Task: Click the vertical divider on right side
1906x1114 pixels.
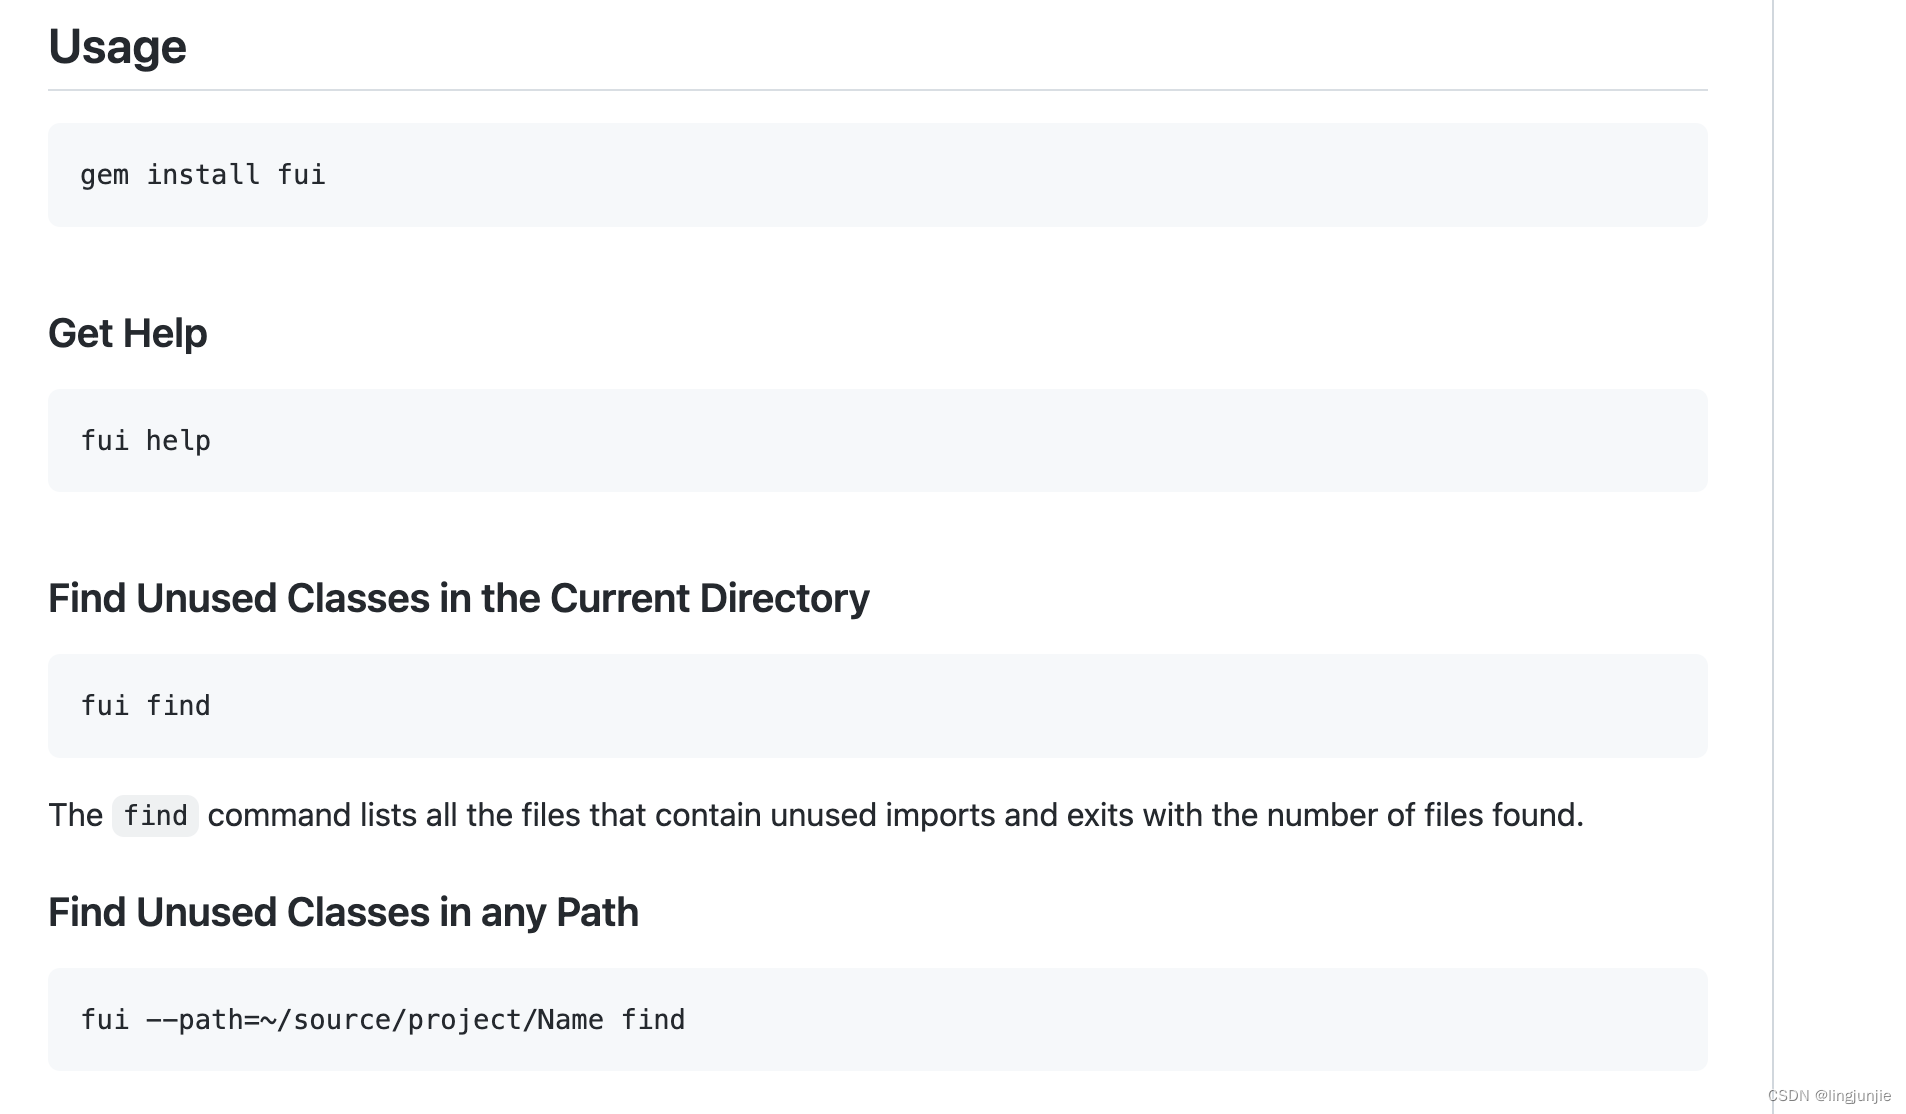Action: pyautogui.click(x=1773, y=557)
